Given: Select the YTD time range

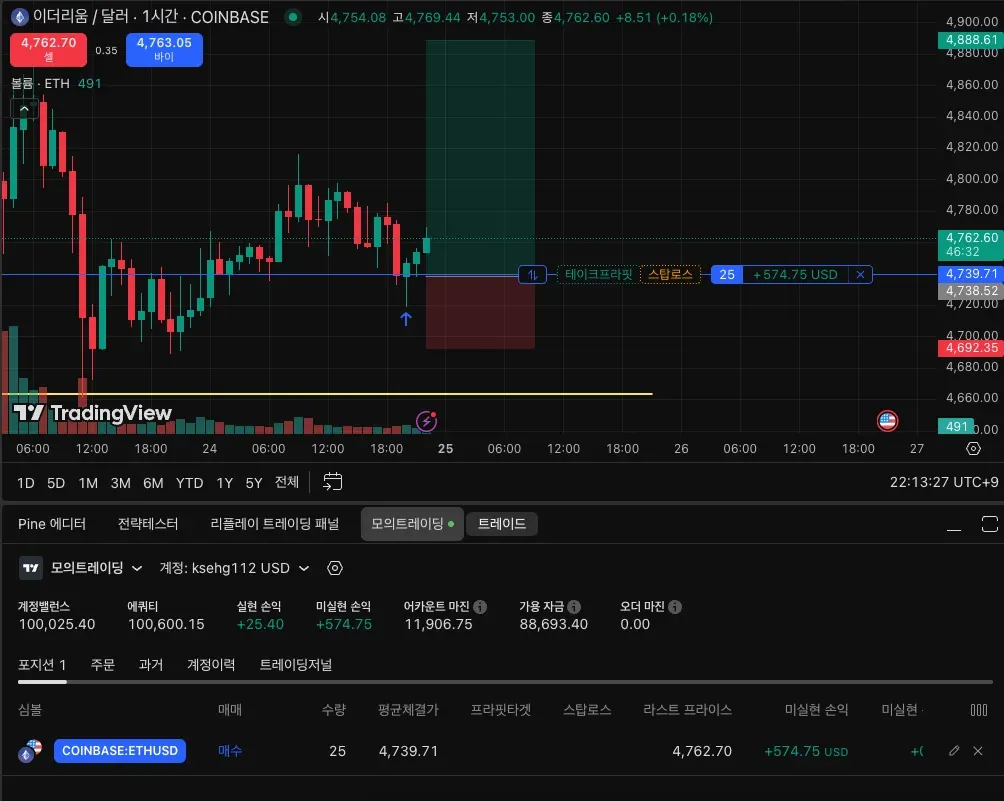Looking at the screenshot, I should (x=190, y=483).
